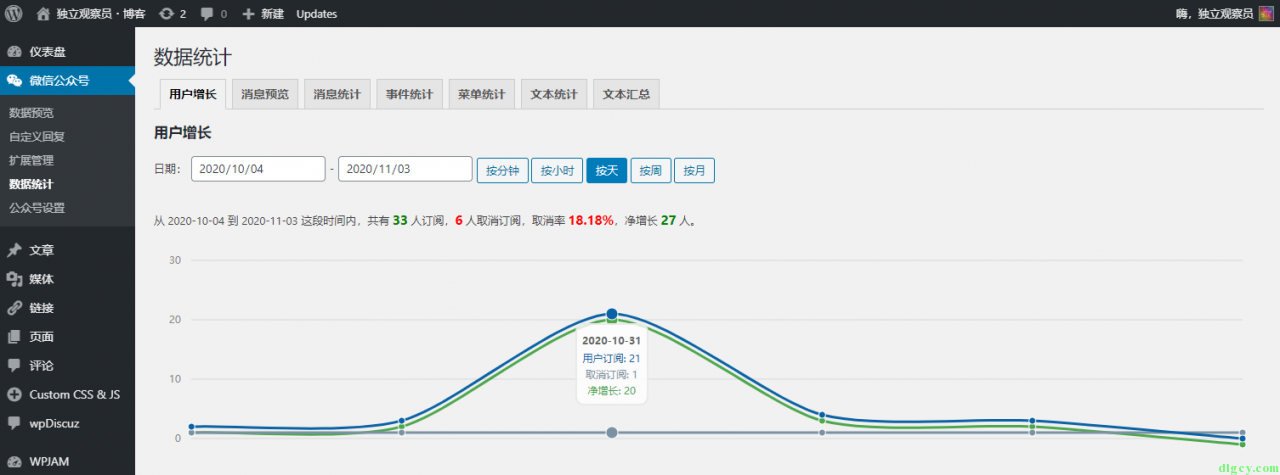The width and height of the screenshot is (1280, 475).
Task: Switch to the 消息统计 tab
Action: click(337, 94)
